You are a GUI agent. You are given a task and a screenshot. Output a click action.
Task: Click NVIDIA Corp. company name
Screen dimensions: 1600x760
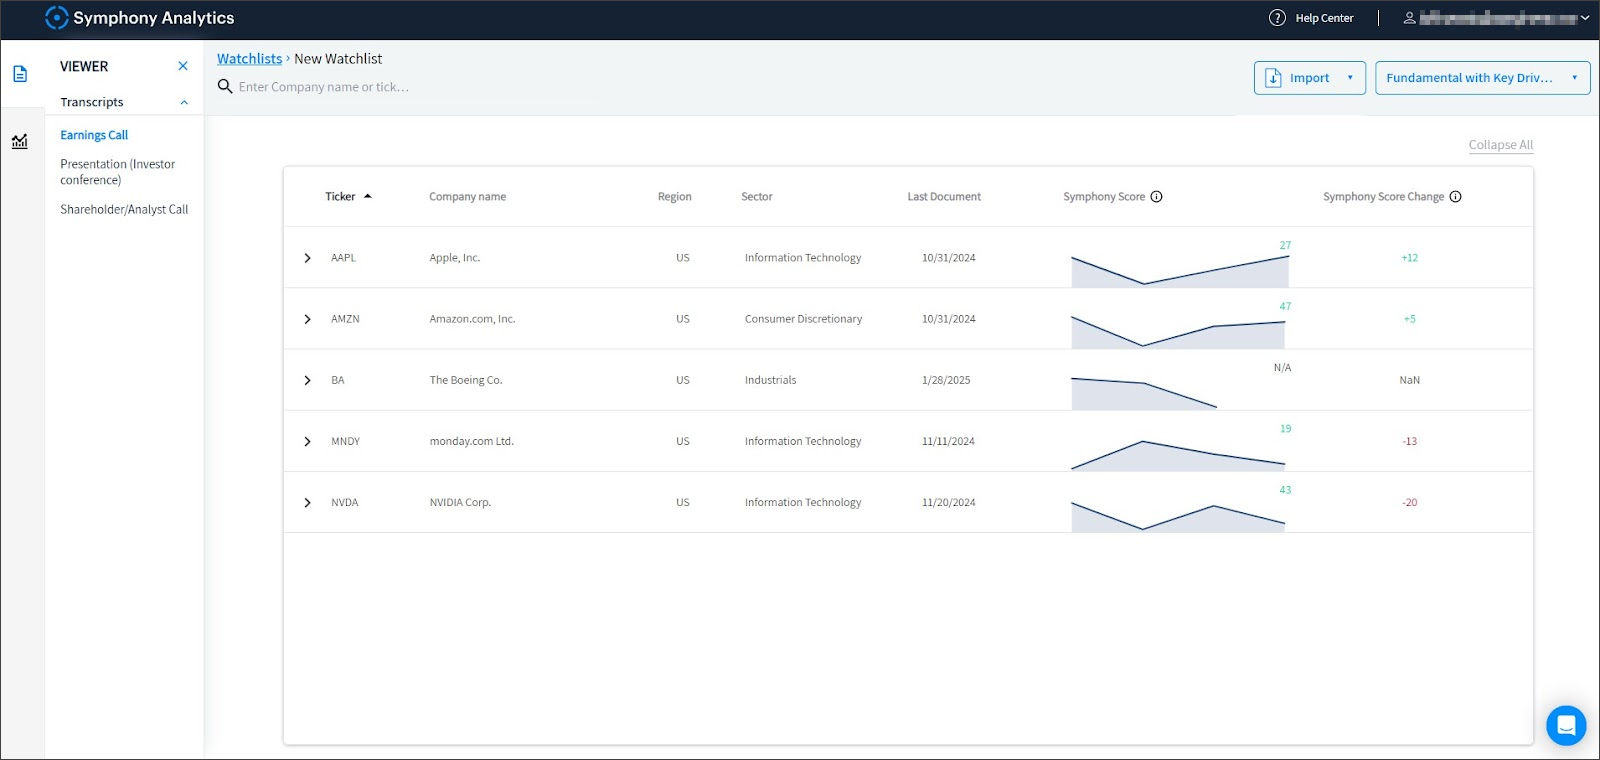pyautogui.click(x=460, y=503)
